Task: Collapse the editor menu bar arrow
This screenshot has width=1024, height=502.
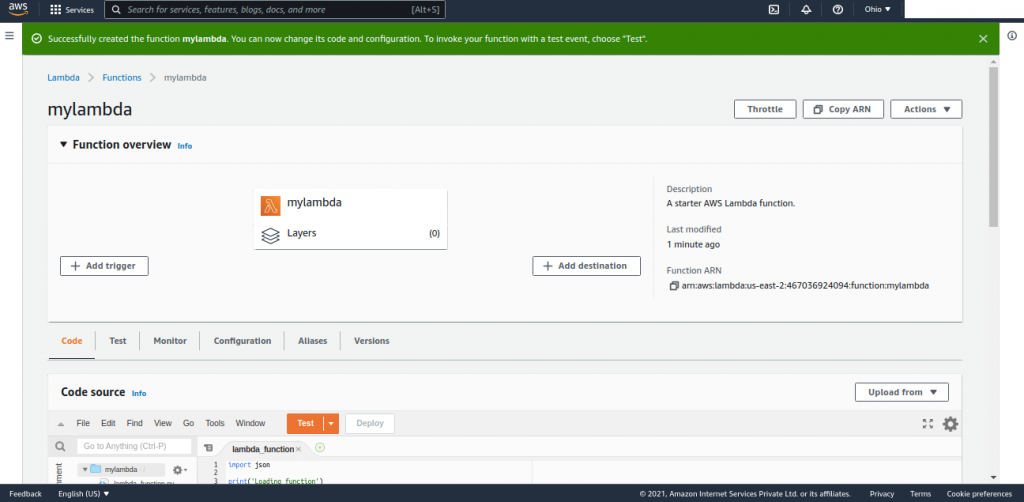Action: [x=60, y=424]
